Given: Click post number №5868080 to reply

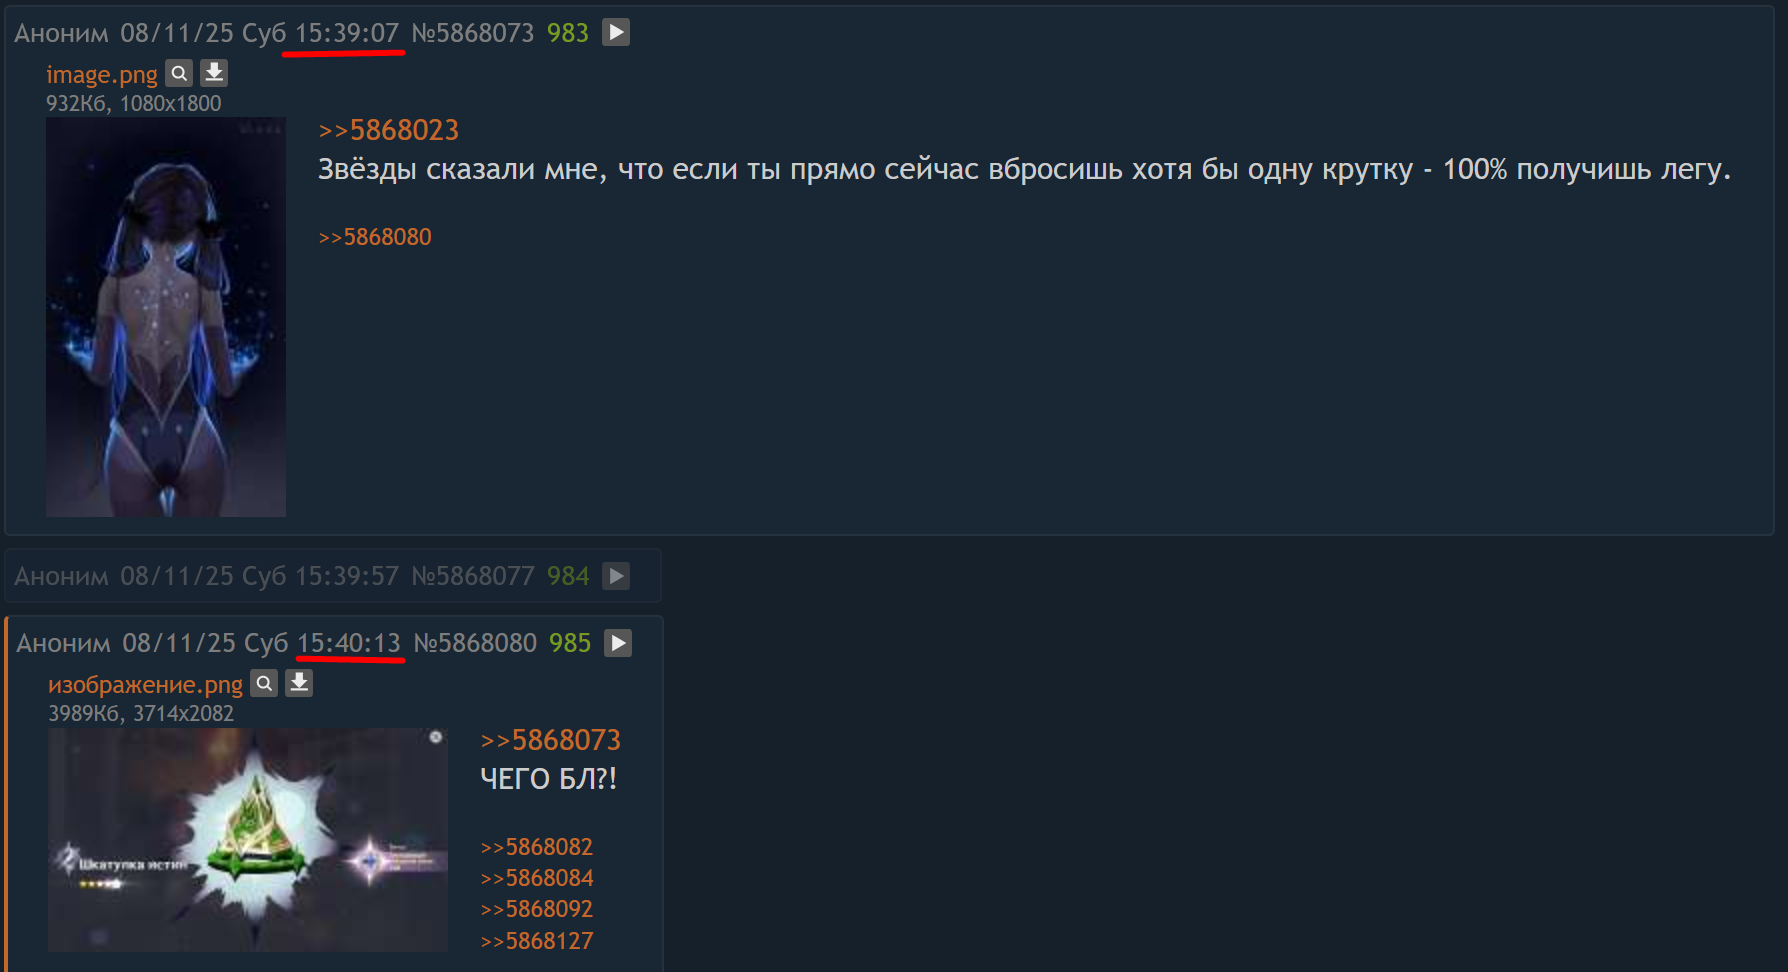Looking at the screenshot, I should 475,643.
